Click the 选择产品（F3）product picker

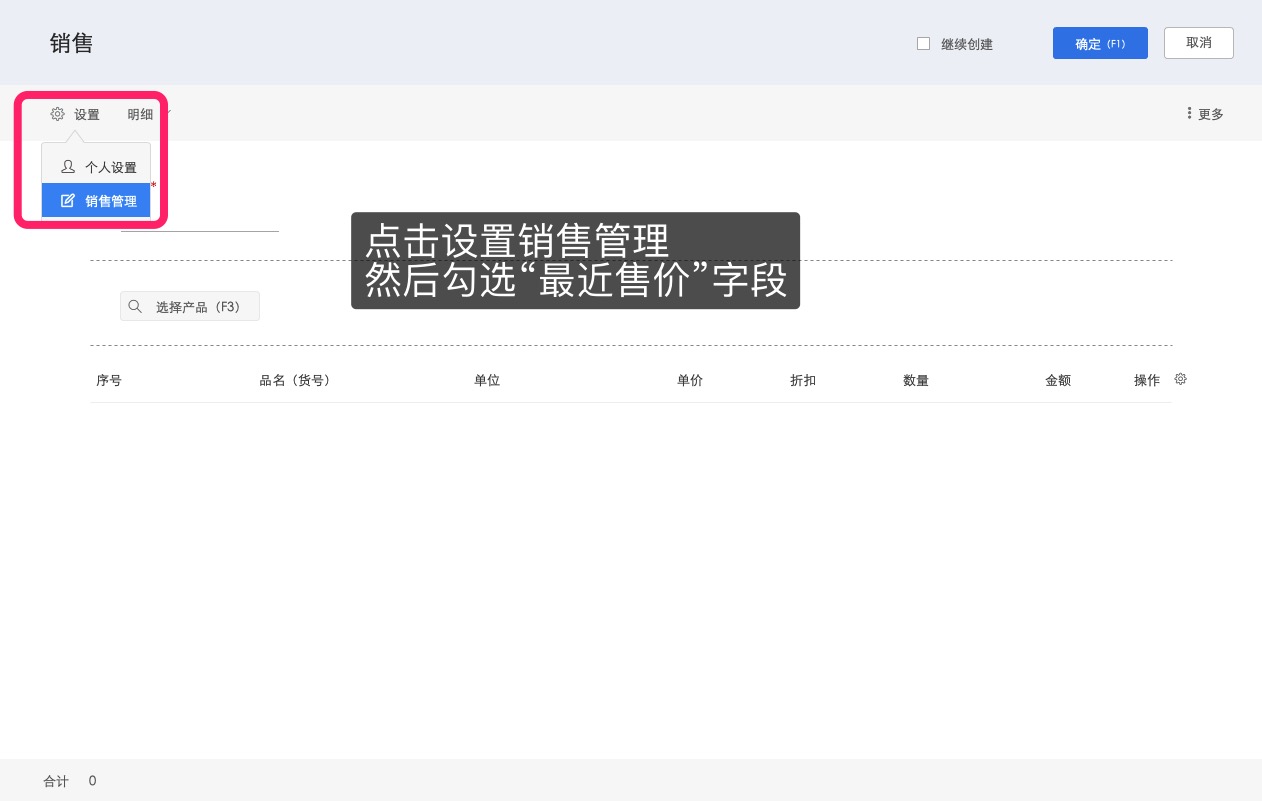[x=190, y=306]
